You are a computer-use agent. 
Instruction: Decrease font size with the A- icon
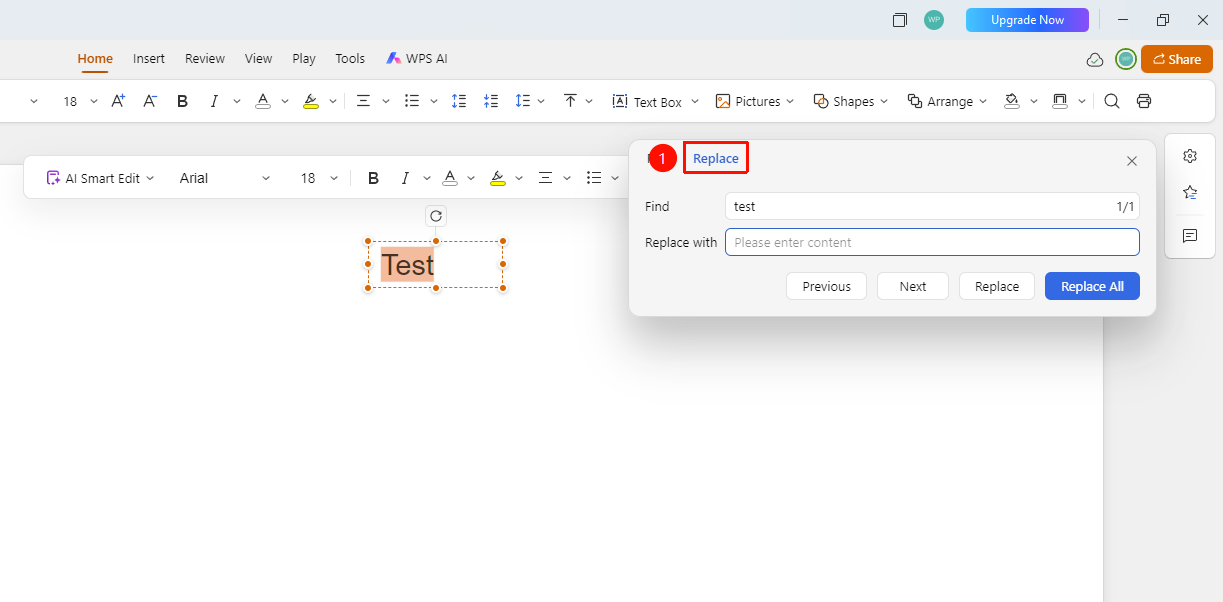(x=150, y=101)
